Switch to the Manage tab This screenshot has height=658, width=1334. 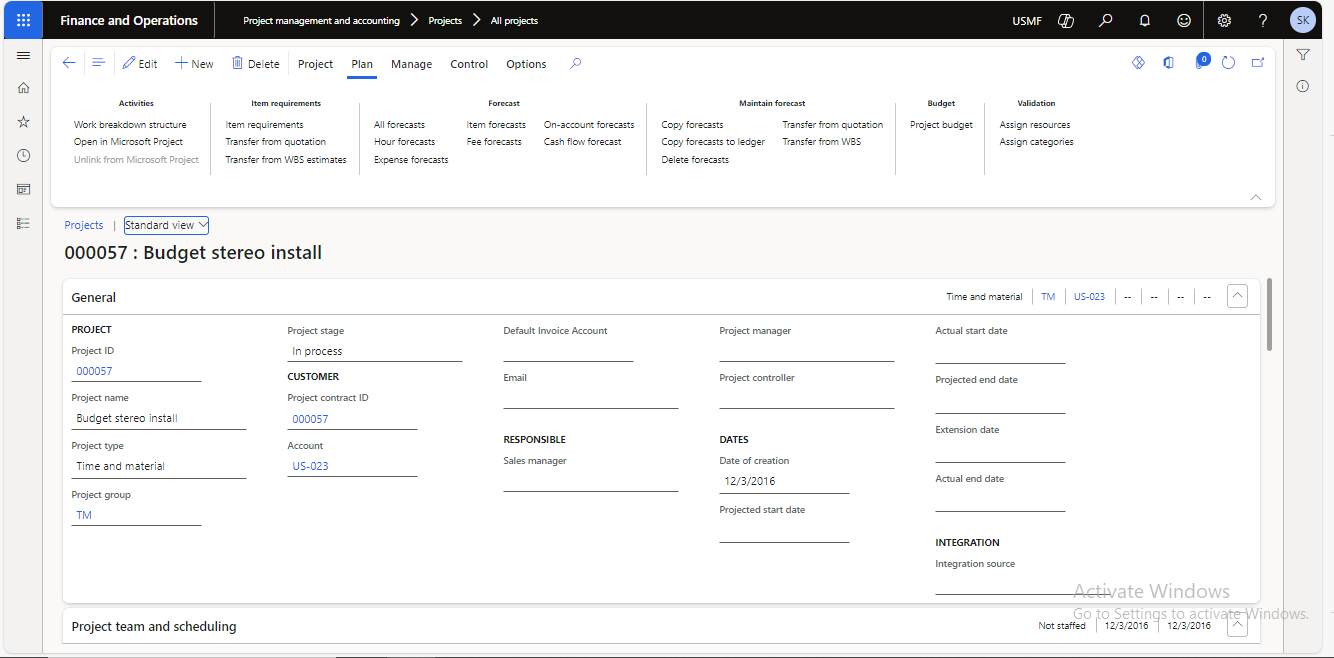(x=411, y=64)
